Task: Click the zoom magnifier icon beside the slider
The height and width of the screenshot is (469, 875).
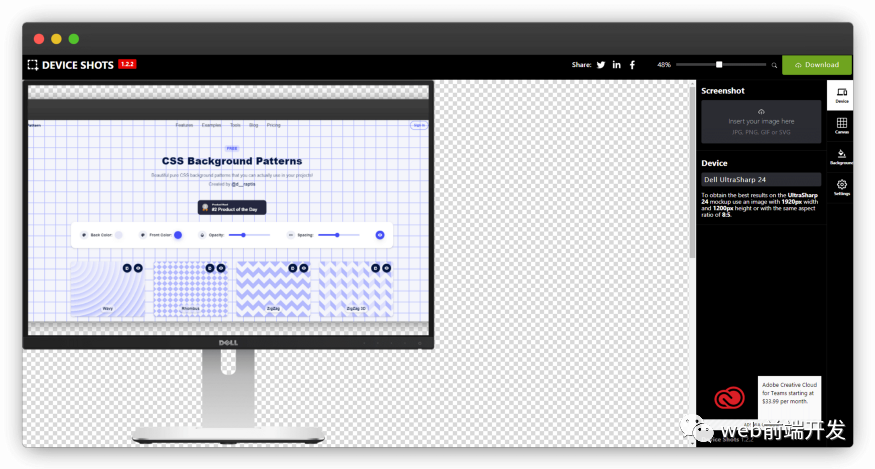Action: click(774, 65)
